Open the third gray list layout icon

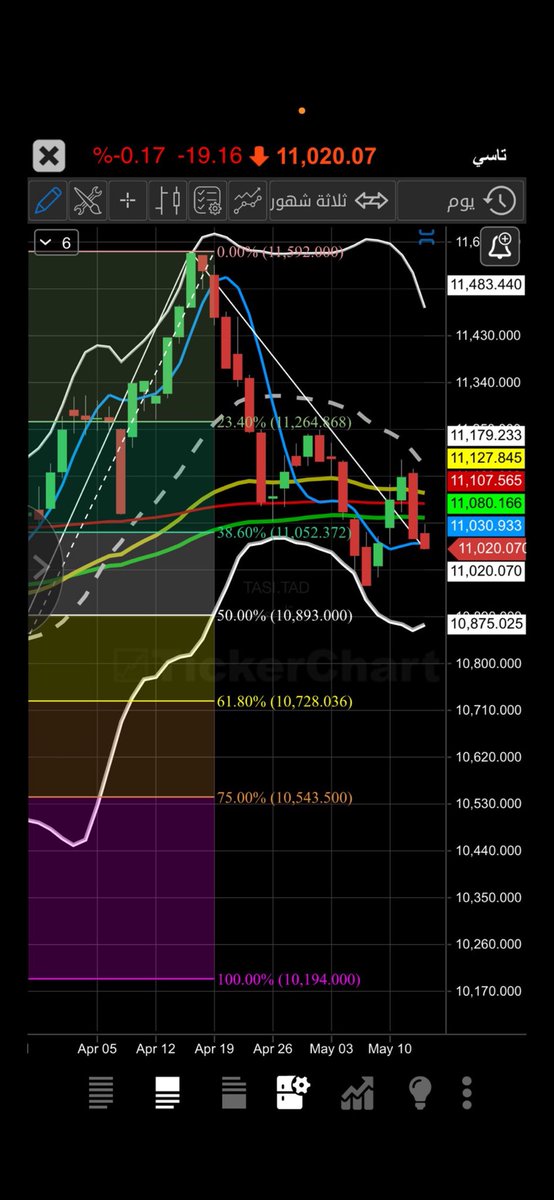[233, 1092]
